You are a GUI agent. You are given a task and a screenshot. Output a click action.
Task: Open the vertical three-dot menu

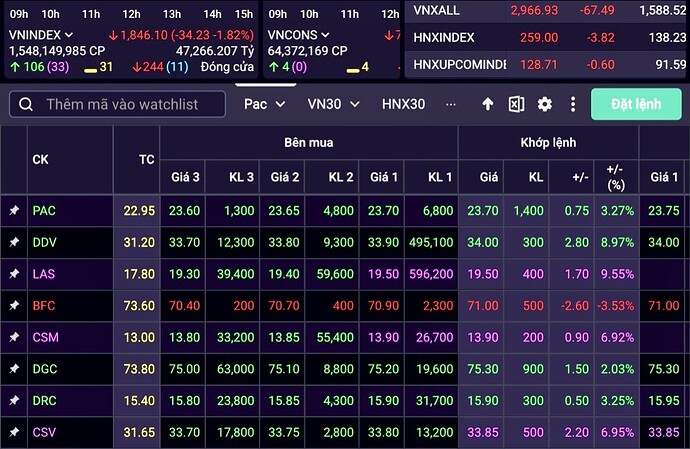[x=573, y=104]
